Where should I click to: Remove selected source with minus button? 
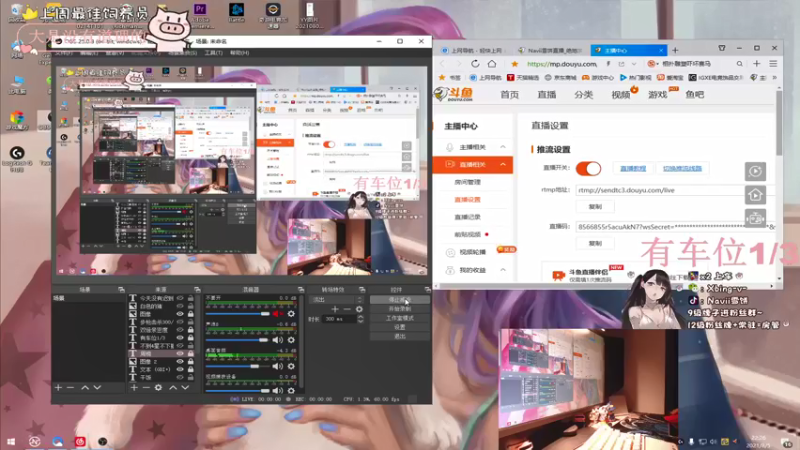(146, 388)
